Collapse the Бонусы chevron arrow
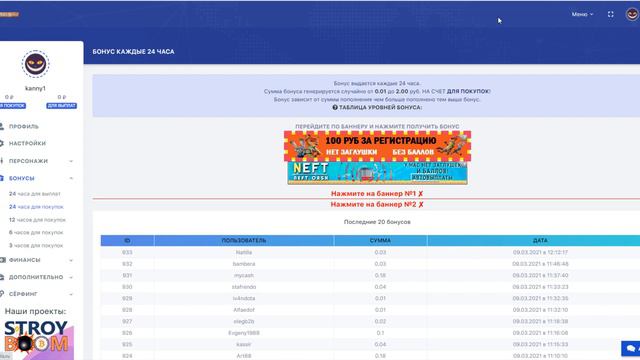The image size is (640, 360). [71, 178]
